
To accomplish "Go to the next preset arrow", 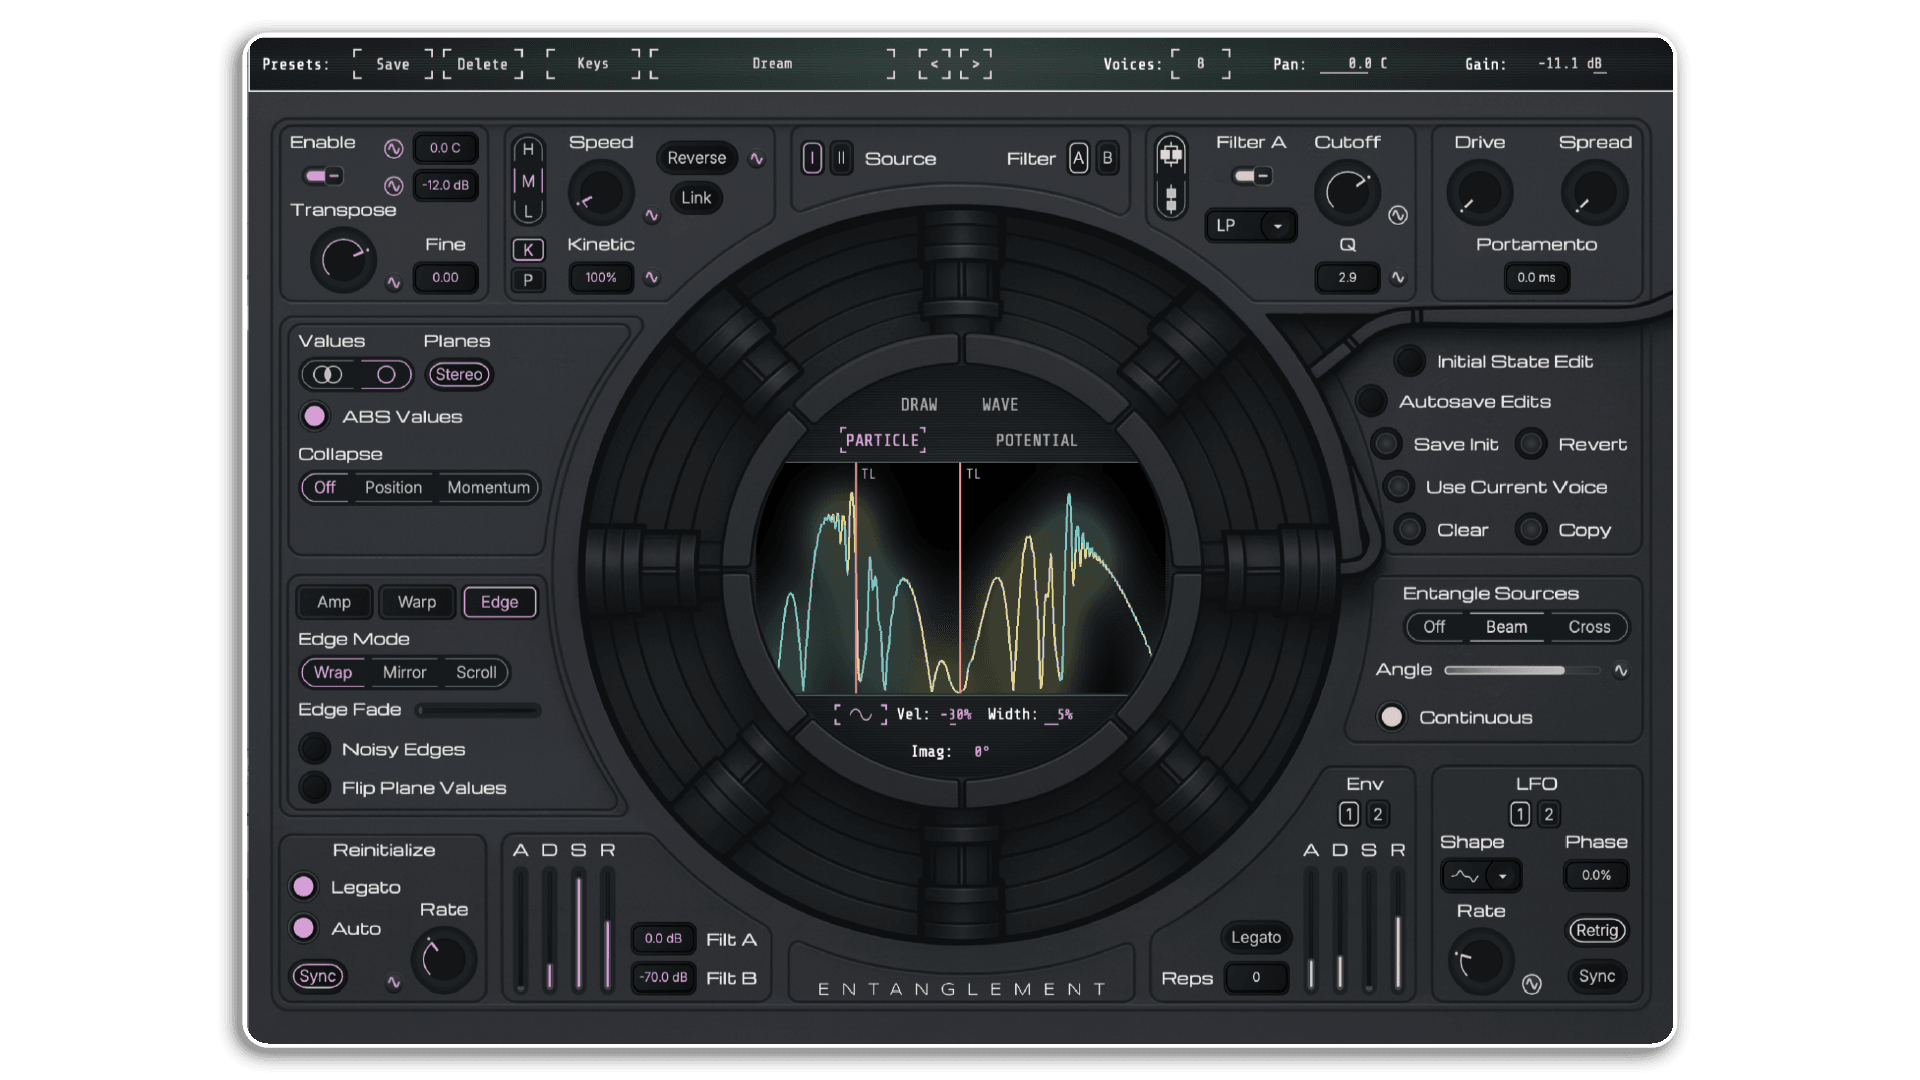I will click(976, 64).
